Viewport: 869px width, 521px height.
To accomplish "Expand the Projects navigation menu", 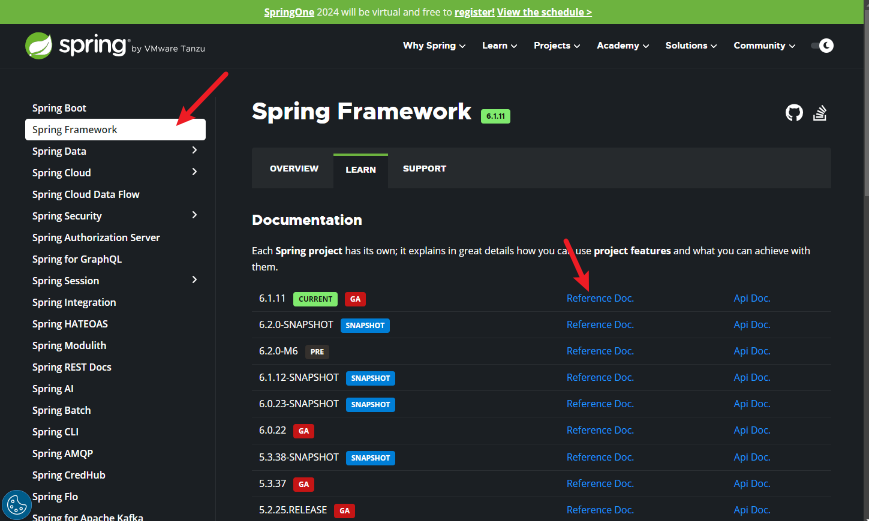I will 556,45.
